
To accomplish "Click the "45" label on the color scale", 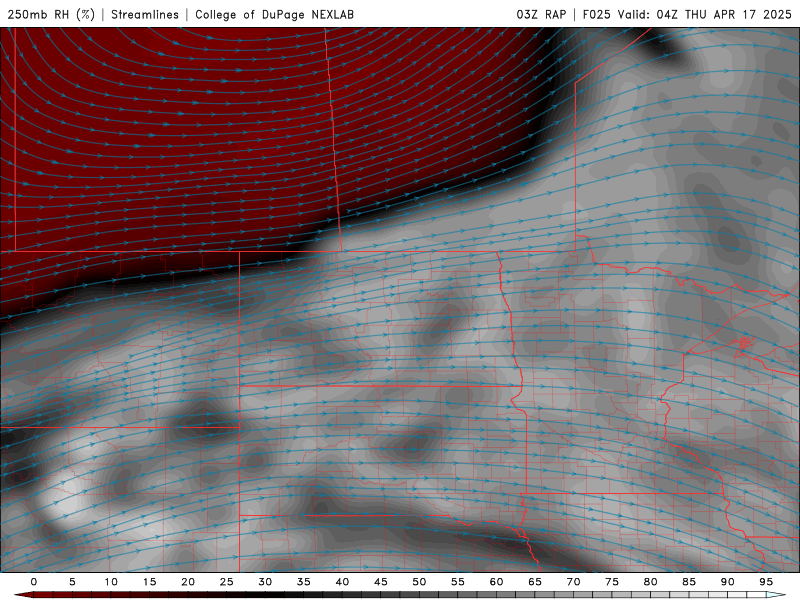I will [381, 582].
